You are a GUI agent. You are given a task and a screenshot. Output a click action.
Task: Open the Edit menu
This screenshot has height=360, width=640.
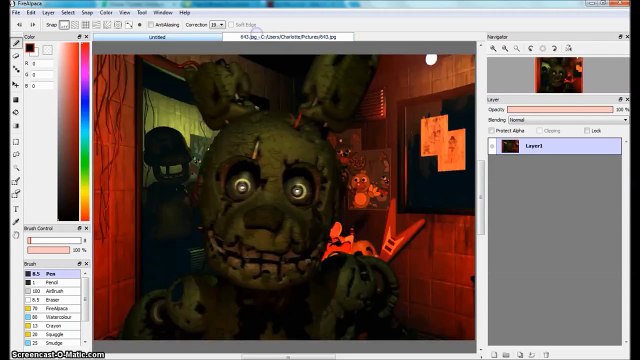31,13
